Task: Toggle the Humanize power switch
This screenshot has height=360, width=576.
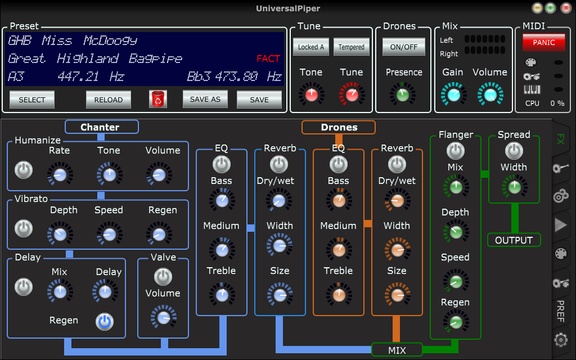Action: 24,170
